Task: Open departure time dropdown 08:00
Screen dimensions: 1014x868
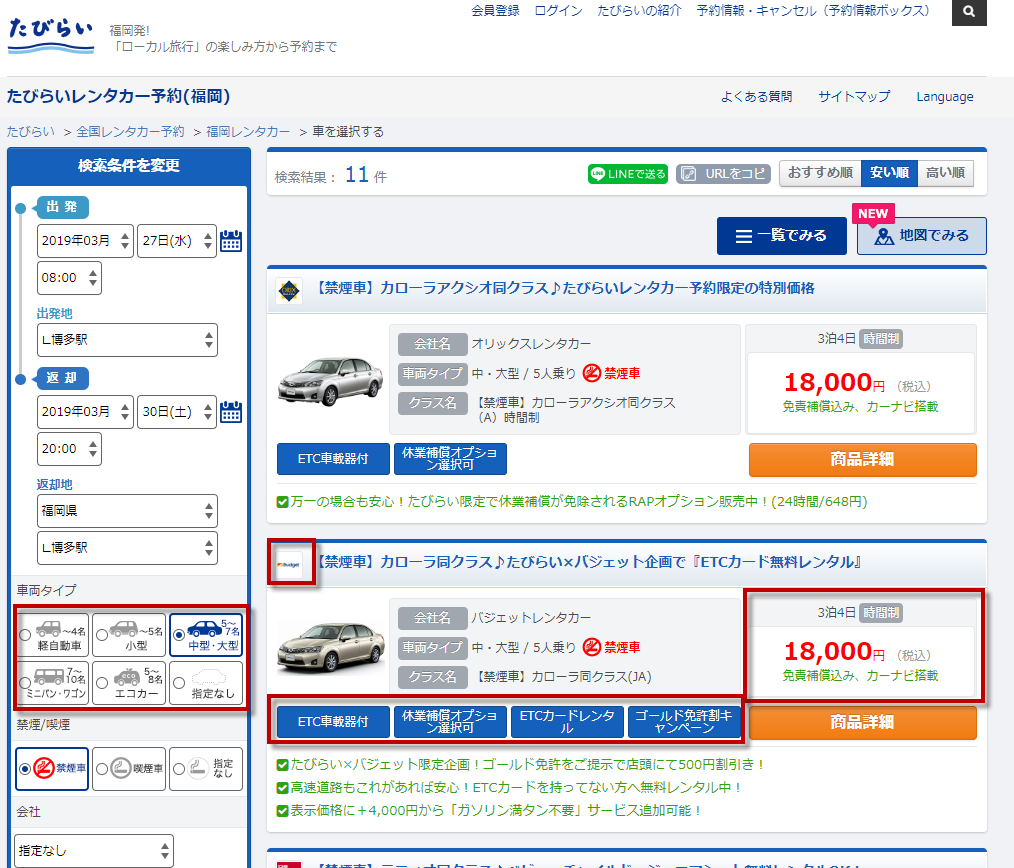Action: [x=69, y=278]
